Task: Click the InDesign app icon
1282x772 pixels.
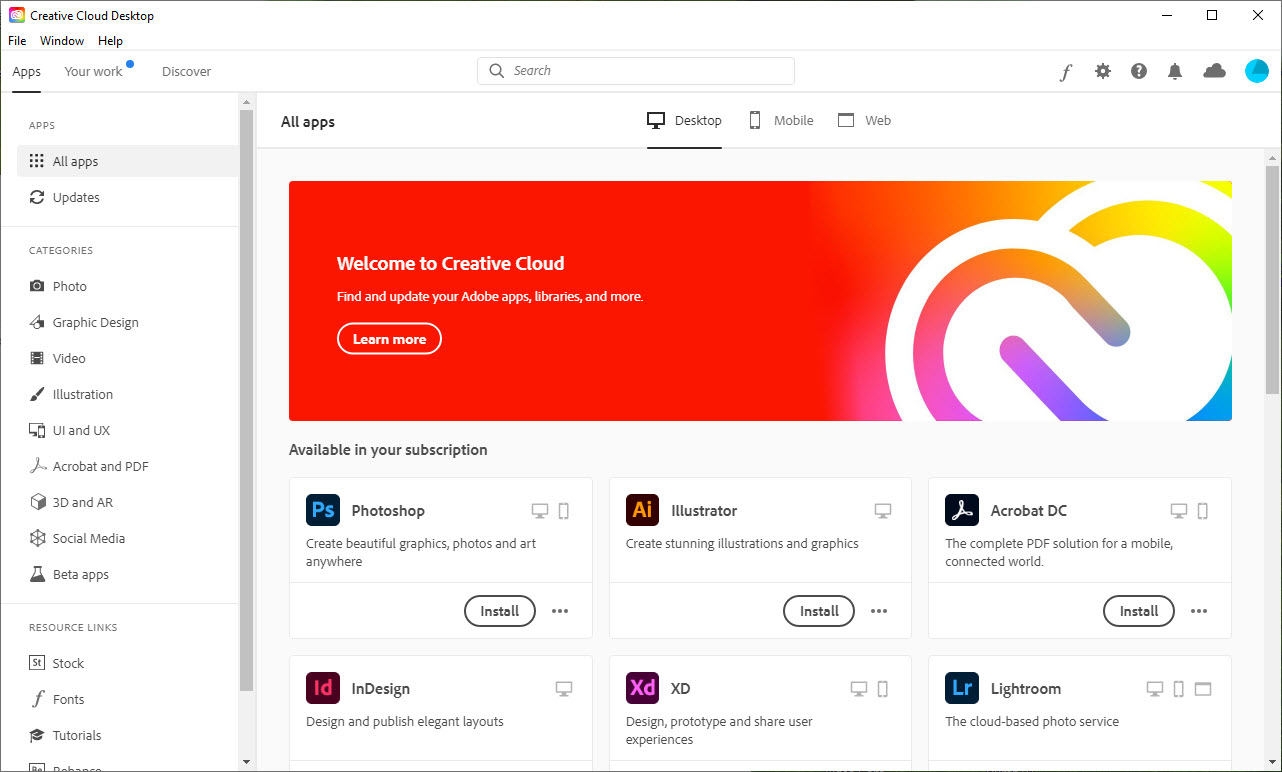Action: [323, 688]
